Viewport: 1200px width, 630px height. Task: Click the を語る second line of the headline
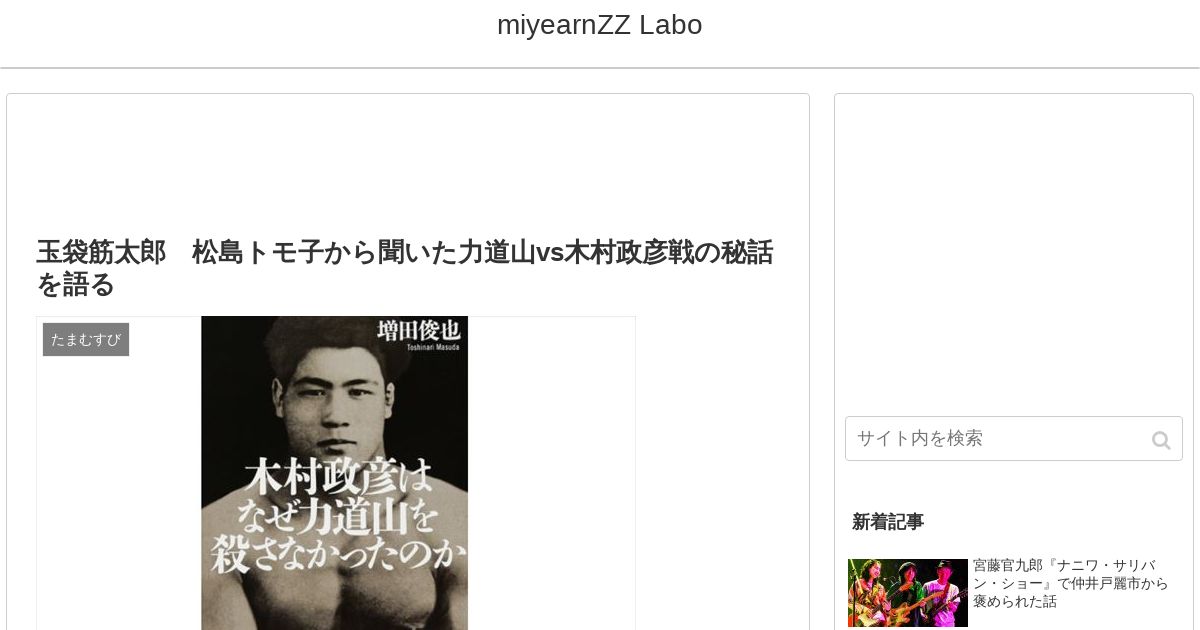[x=76, y=285]
